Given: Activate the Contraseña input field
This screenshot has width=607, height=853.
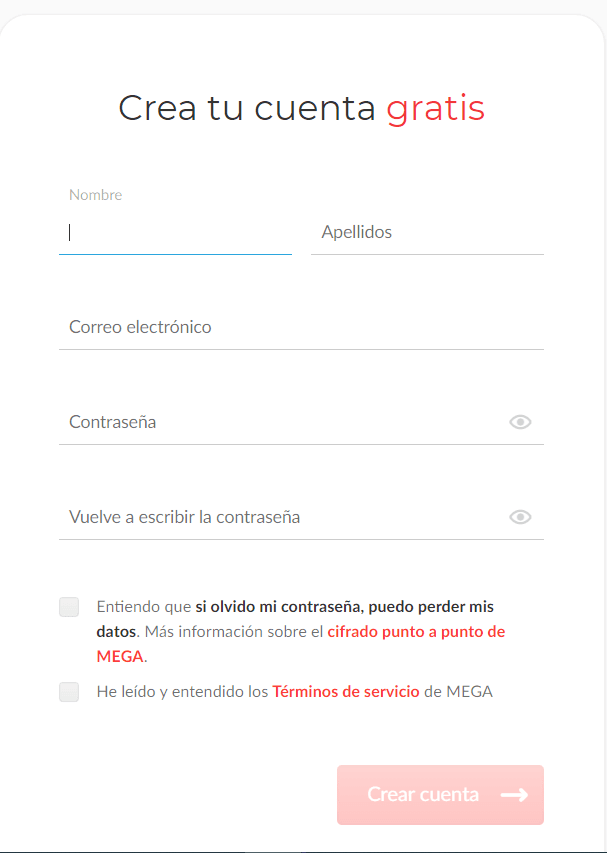Looking at the screenshot, I should (x=283, y=422).
